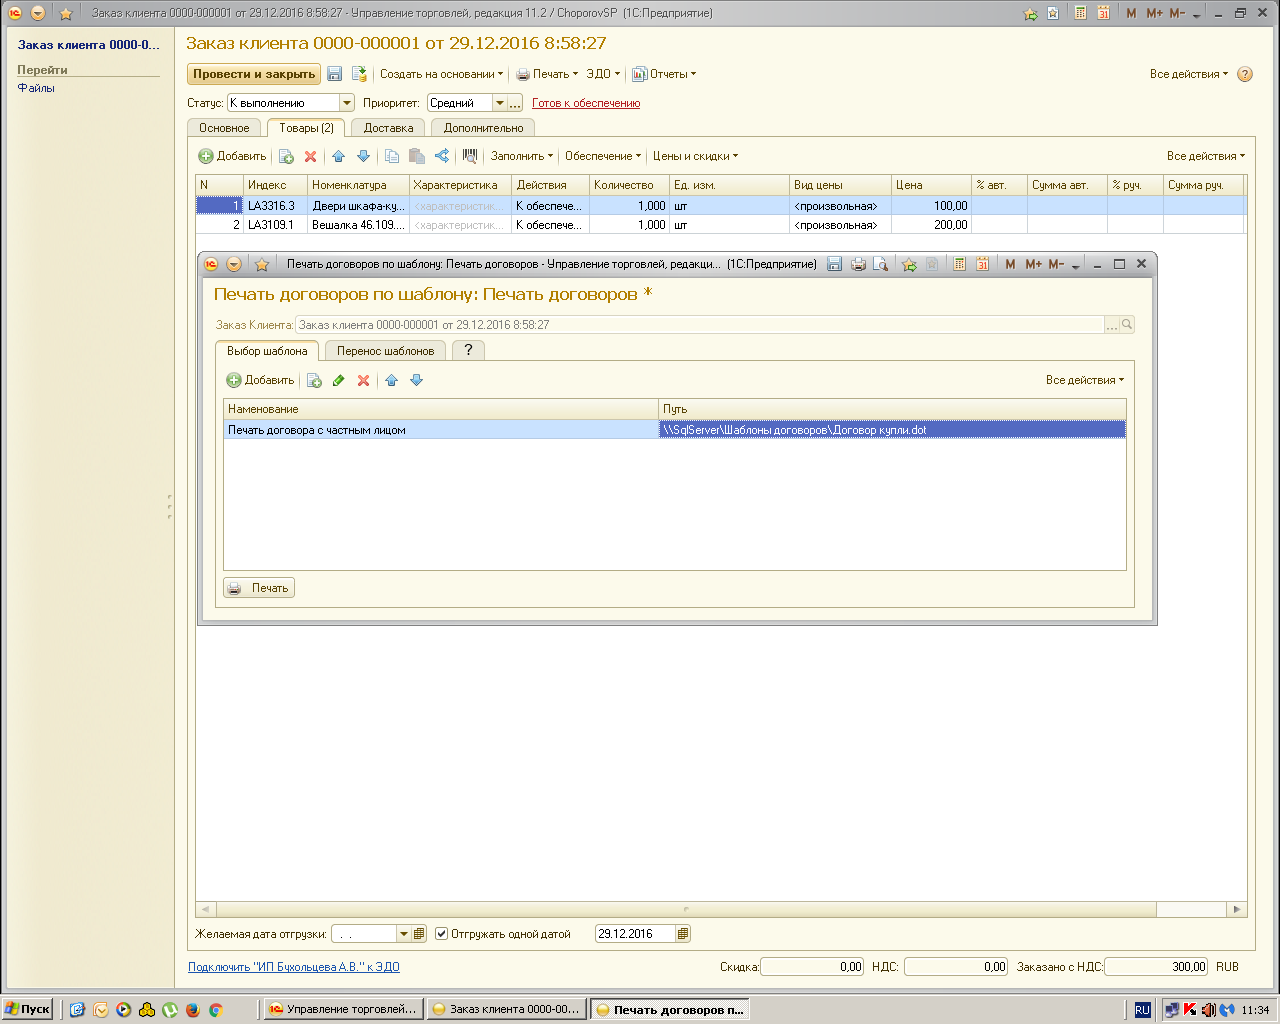Image resolution: width=1280 pixels, height=1024 pixels.
Task: Open the Создать на основании menu
Action: pyautogui.click(x=441, y=74)
